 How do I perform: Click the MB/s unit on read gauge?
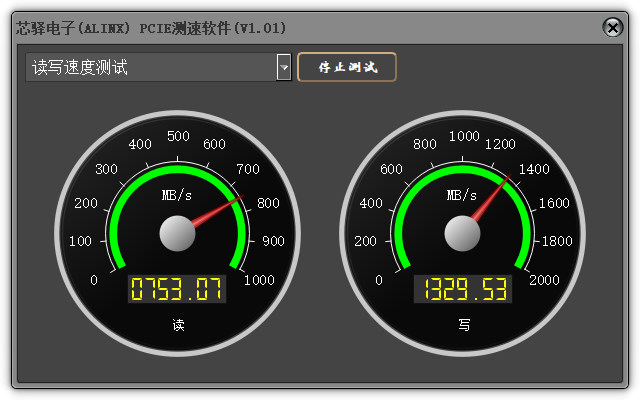tap(176, 195)
